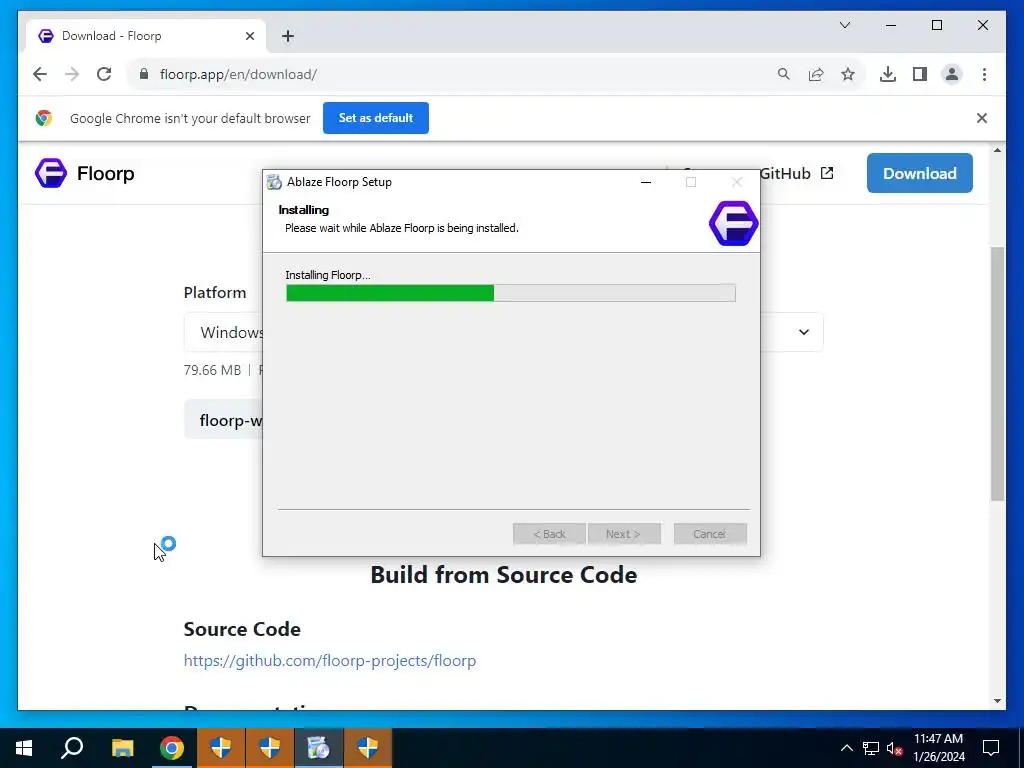Open the GitHub link in page header
This screenshot has width=1024, height=768.
point(797,173)
